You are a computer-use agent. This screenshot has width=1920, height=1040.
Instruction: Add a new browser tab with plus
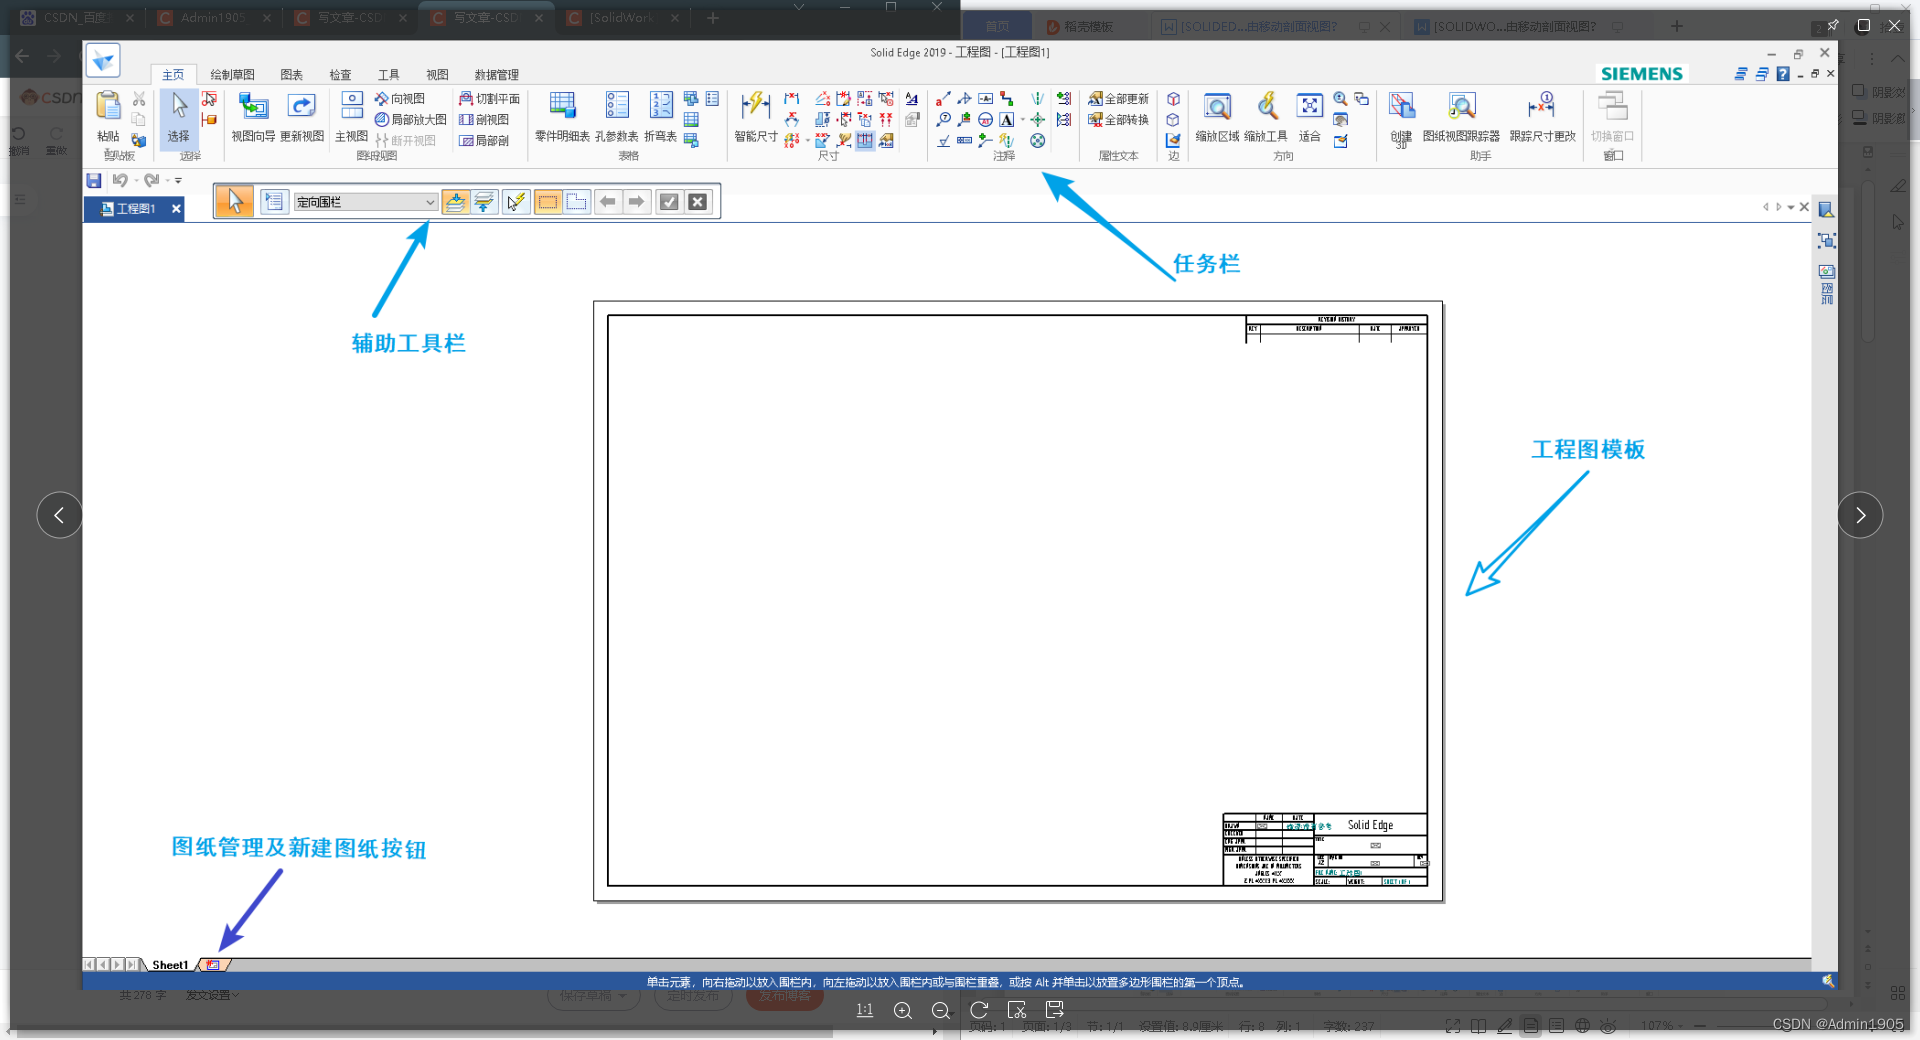[x=713, y=18]
